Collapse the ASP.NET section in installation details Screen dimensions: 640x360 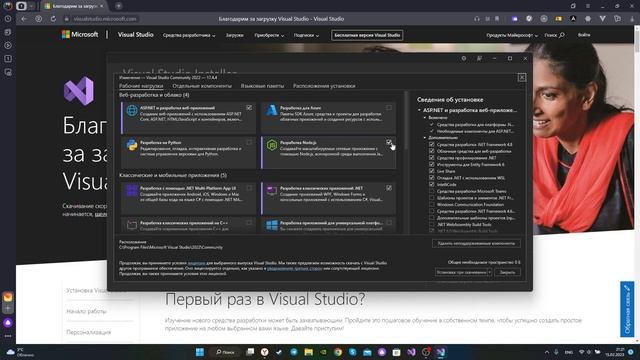coord(419,110)
